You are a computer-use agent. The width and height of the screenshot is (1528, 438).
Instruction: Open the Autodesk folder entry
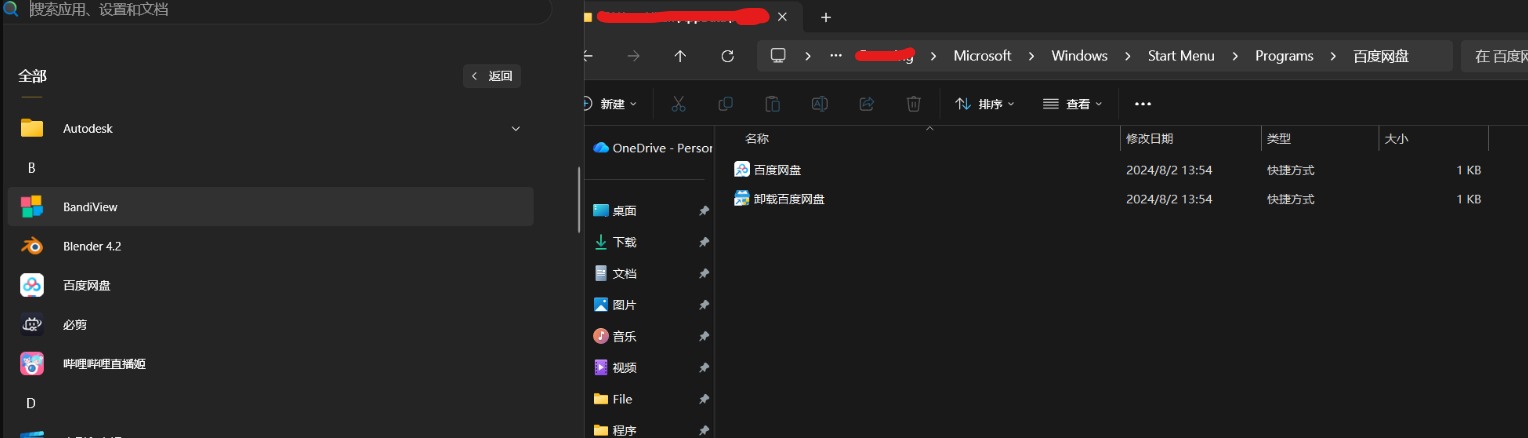click(271, 129)
